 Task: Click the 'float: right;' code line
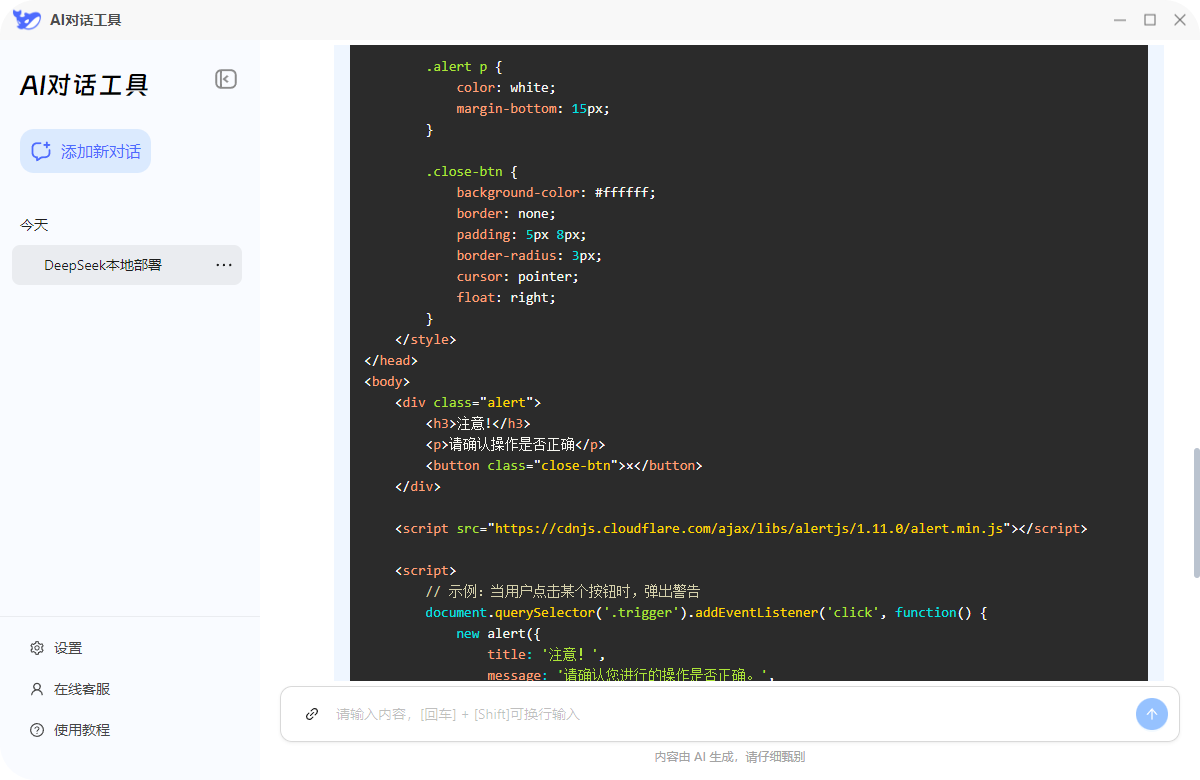(x=506, y=297)
